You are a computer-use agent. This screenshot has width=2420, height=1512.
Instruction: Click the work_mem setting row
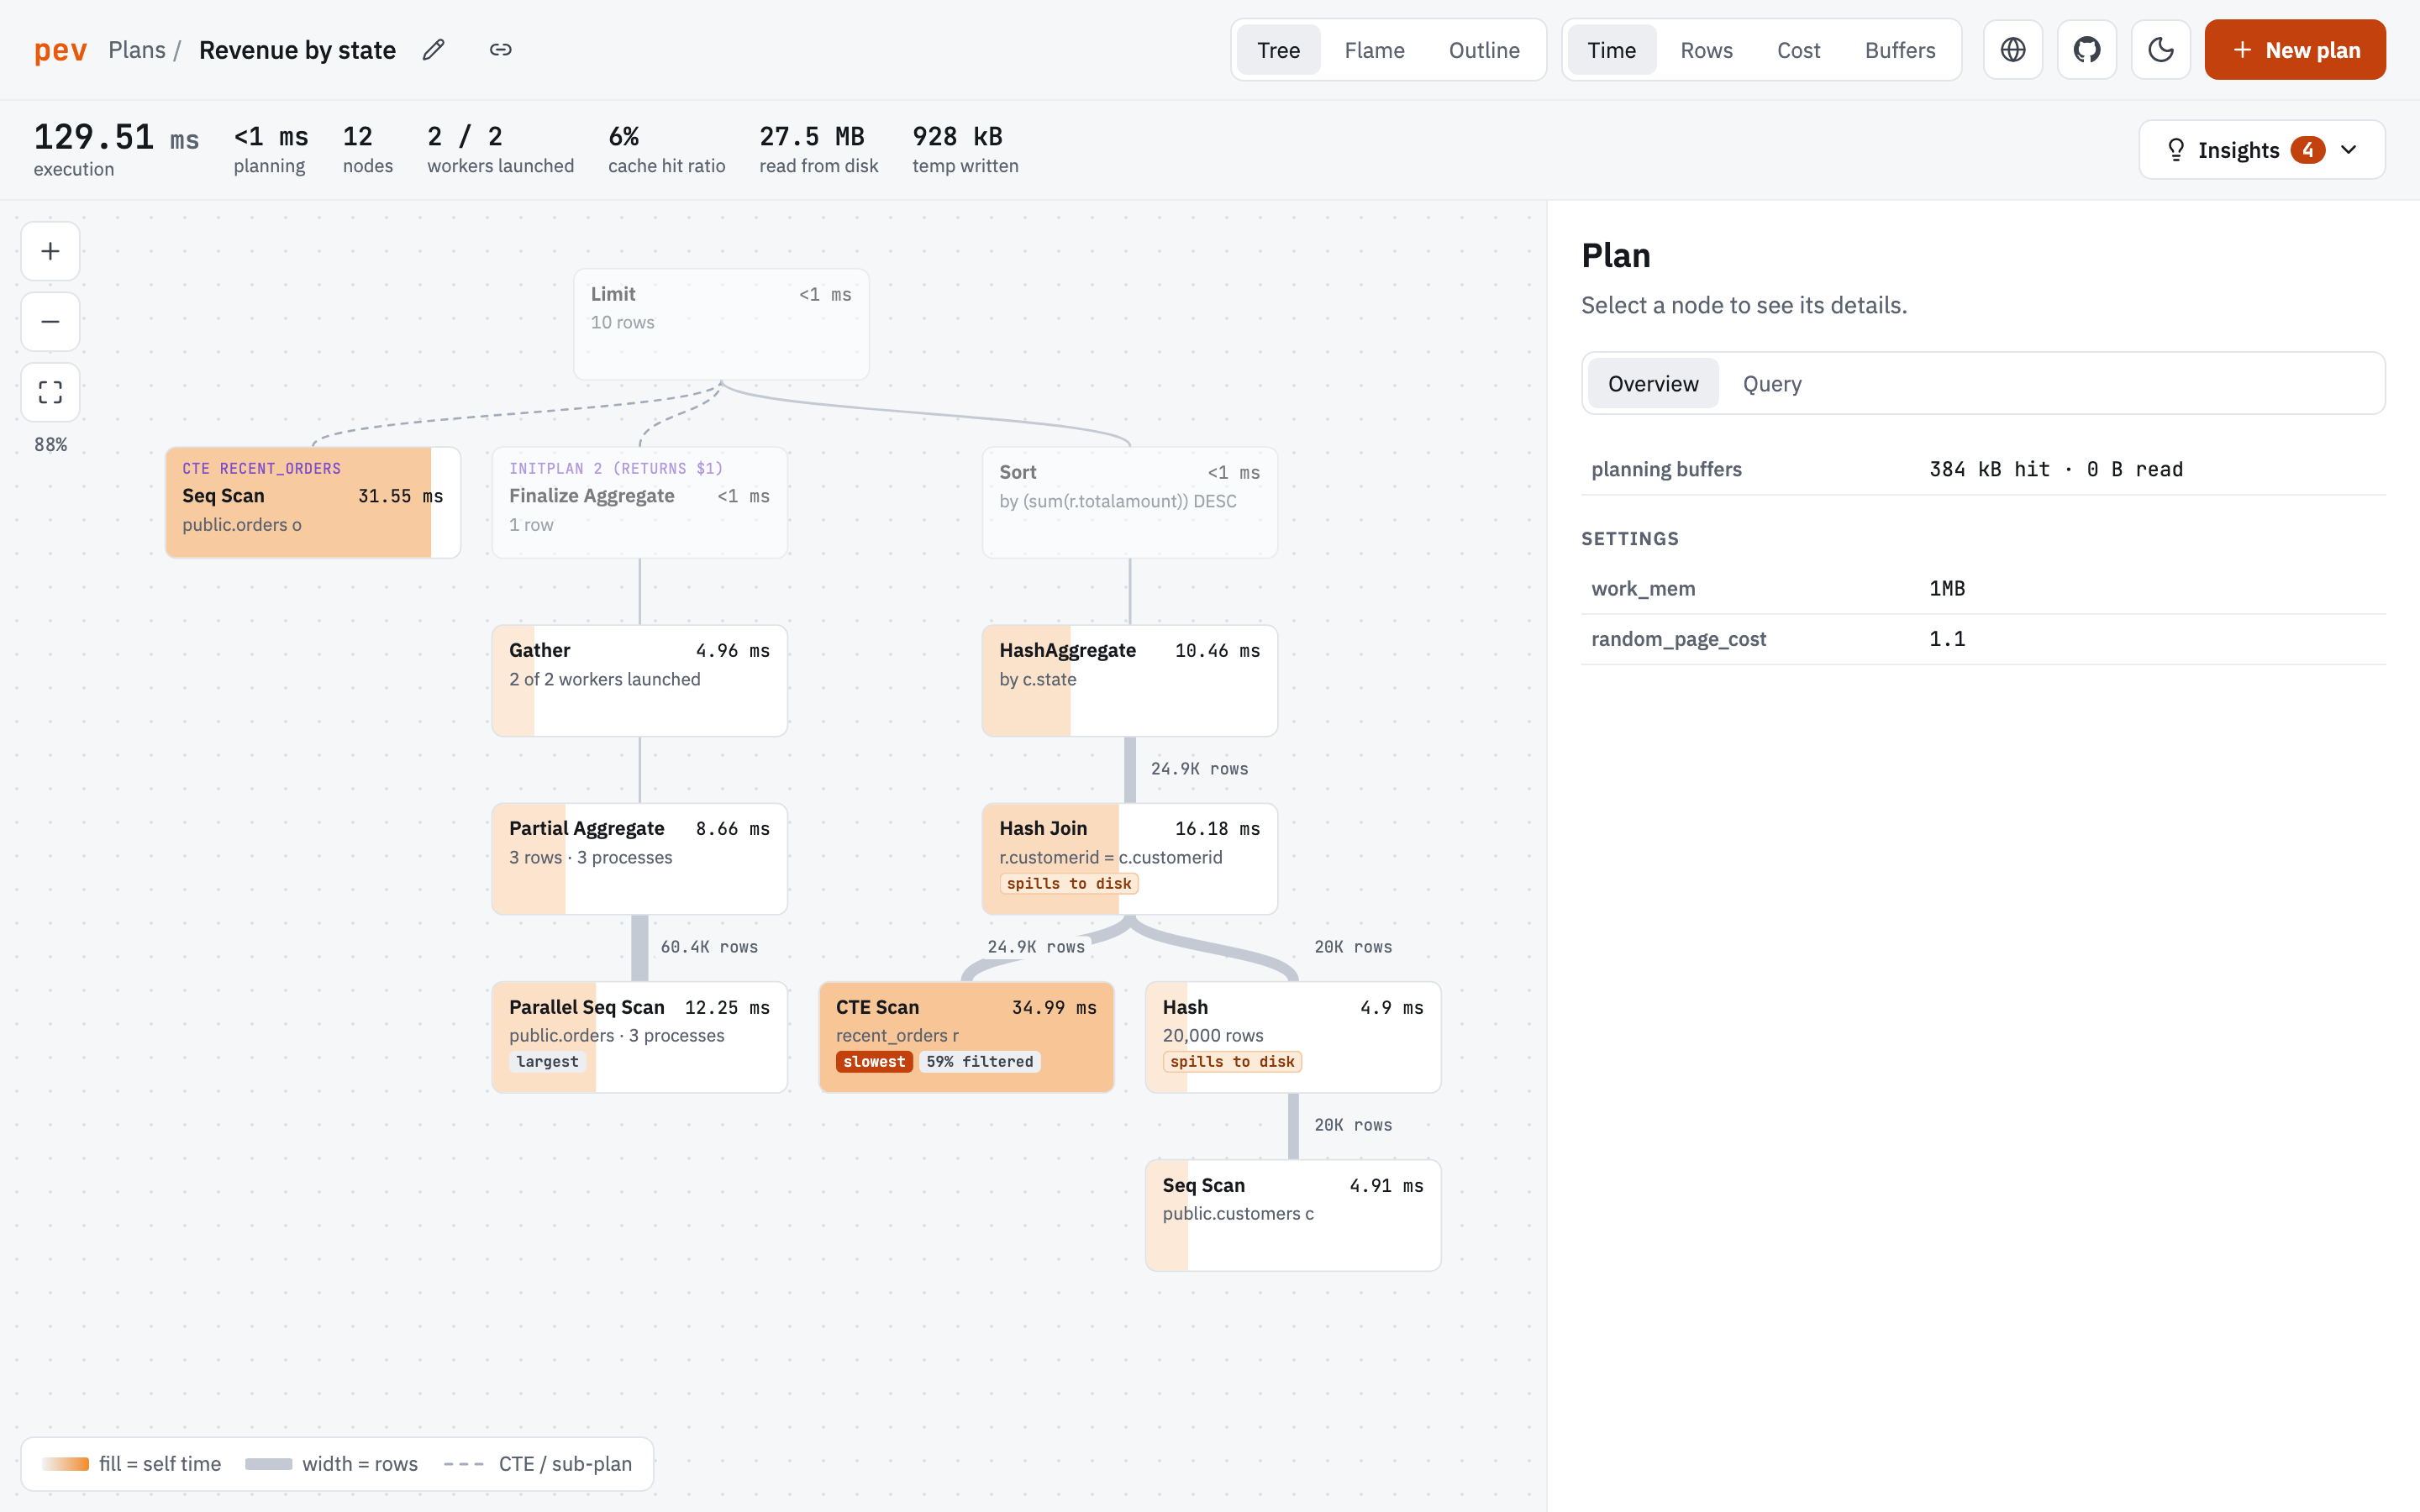coord(1983,589)
